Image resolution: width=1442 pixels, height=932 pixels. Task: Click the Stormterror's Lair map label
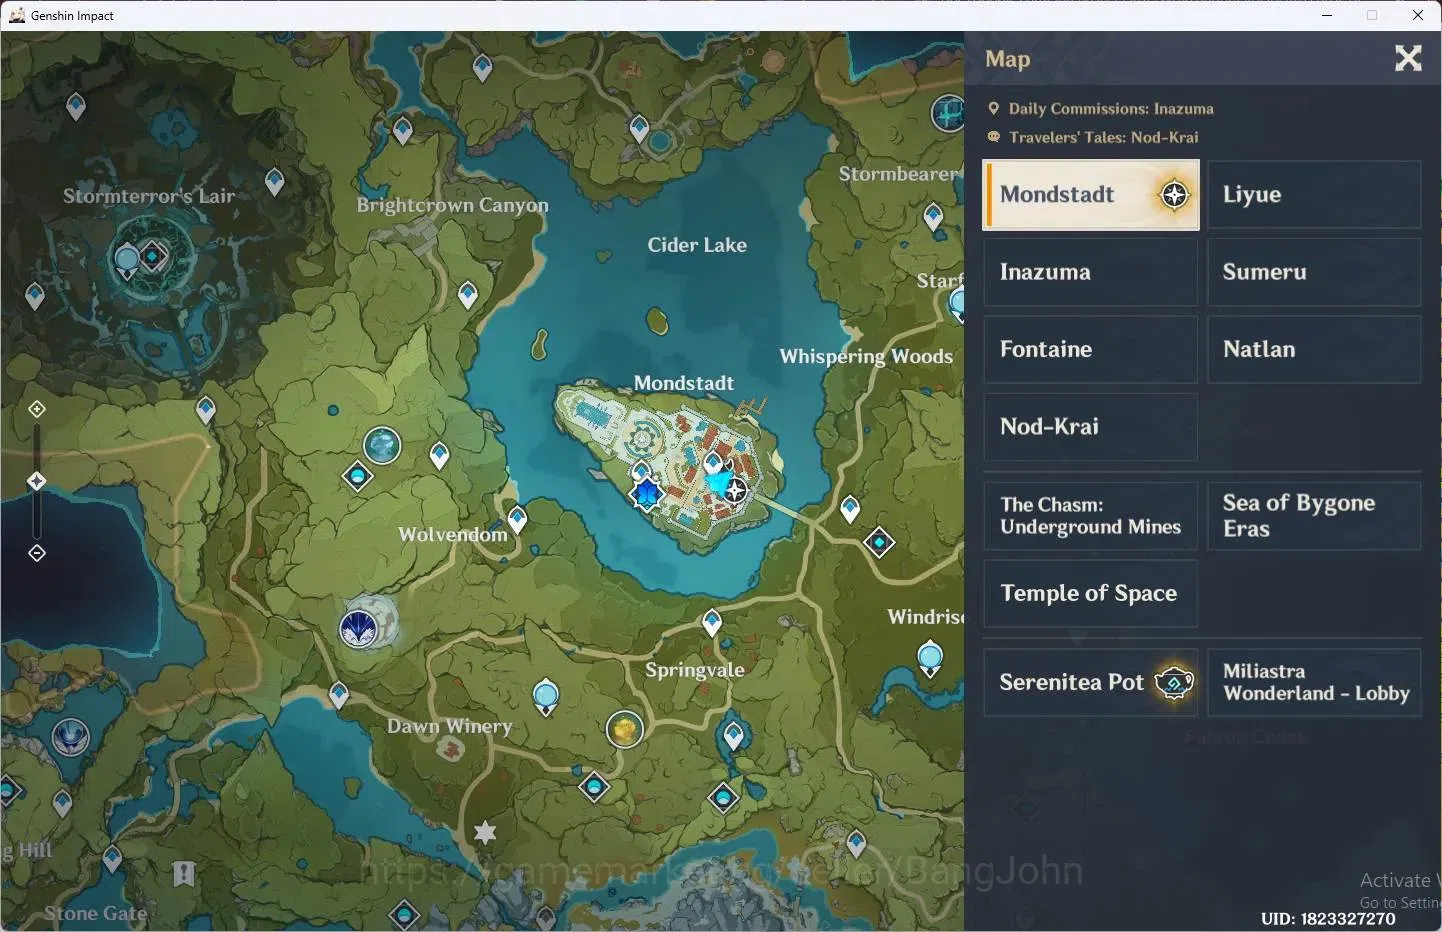click(x=149, y=196)
